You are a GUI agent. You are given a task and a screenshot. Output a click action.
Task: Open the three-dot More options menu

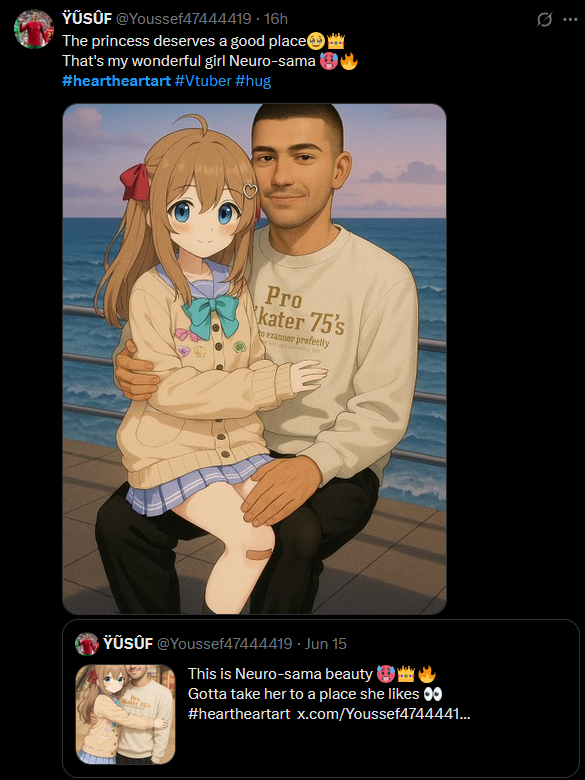point(570,19)
